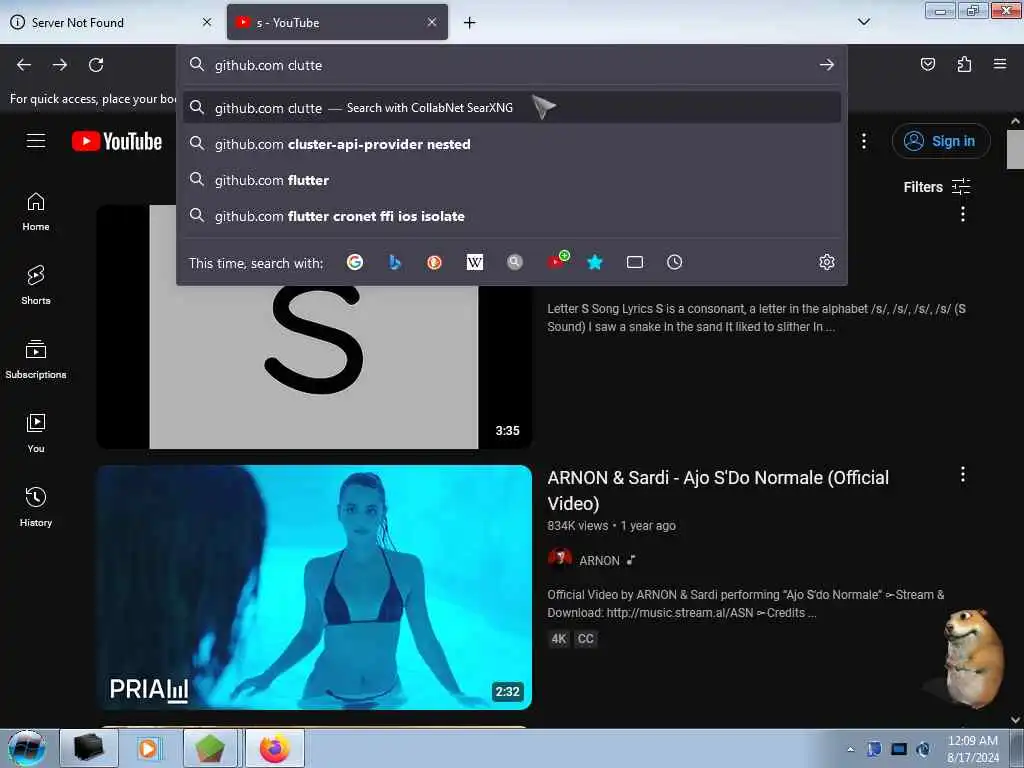1024x768 pixels.
Task: Search this time with Wikipedia
Action: click(475, 263)
